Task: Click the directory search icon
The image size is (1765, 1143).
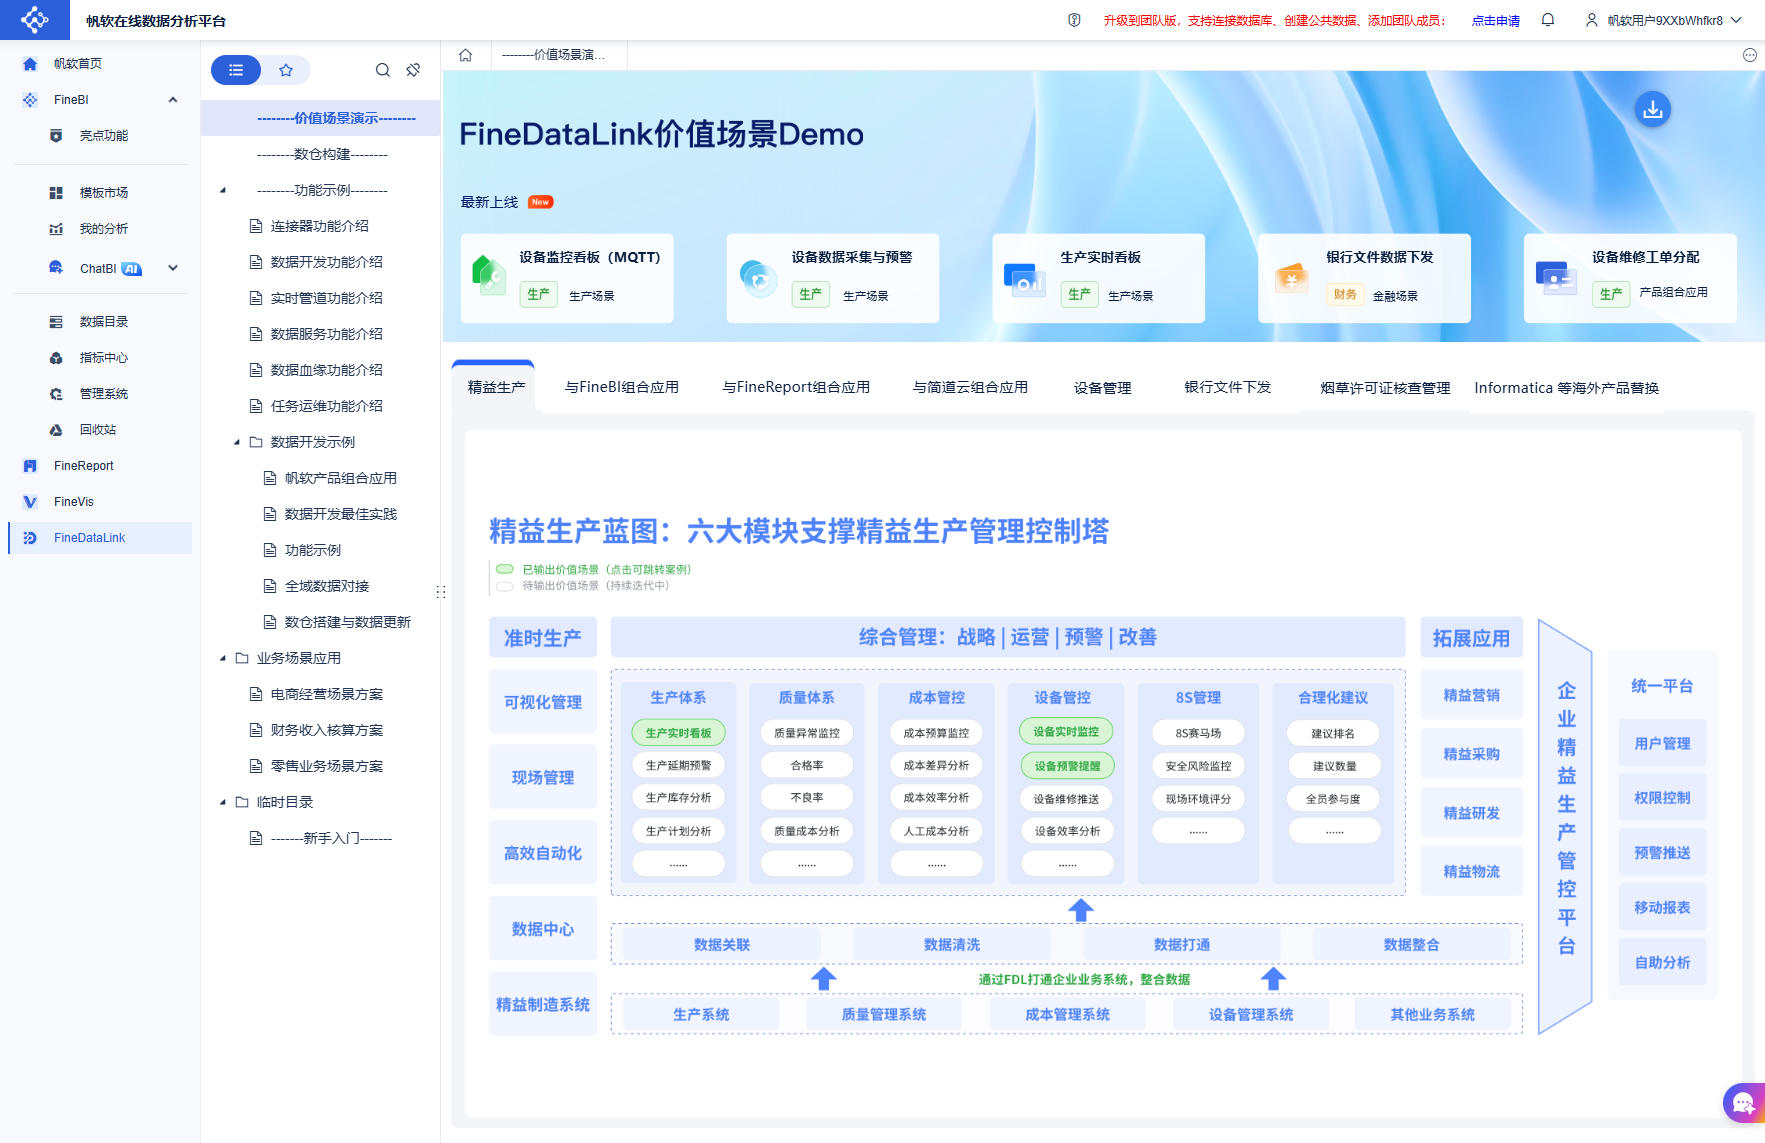Action: pos(382,70)
